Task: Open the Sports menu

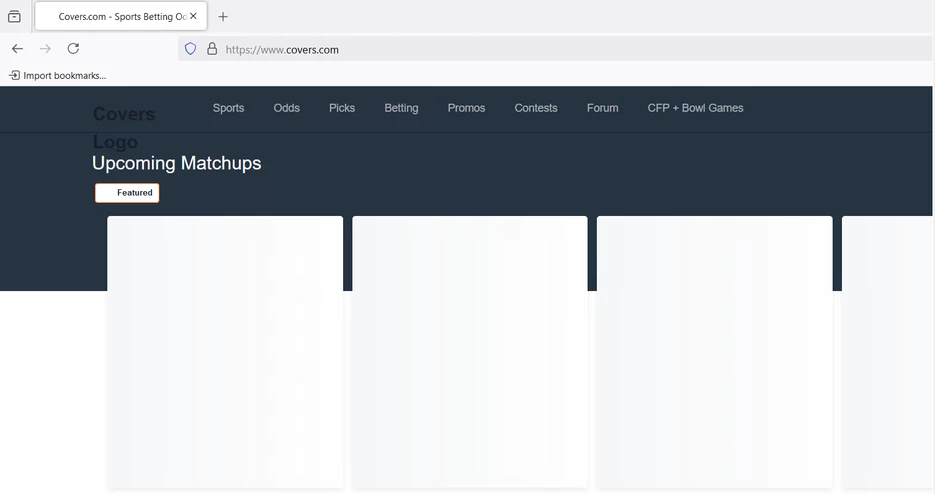Action: [228, 108]
